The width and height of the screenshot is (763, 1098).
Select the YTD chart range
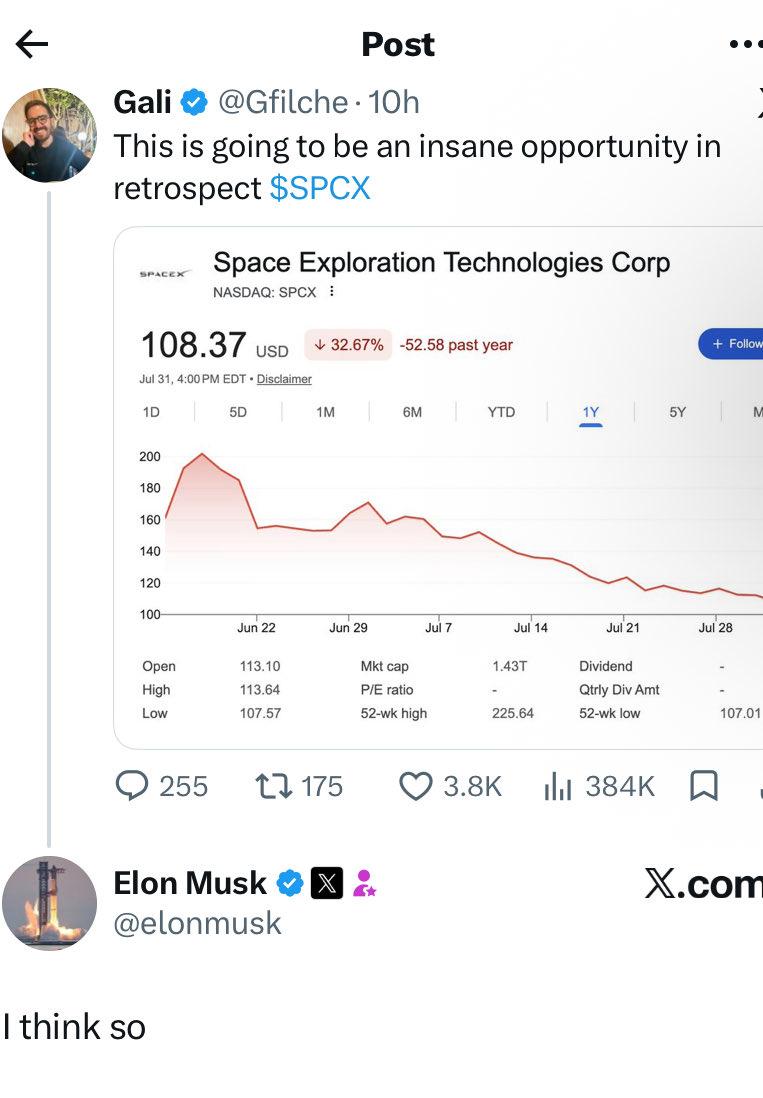(x=501, y=412)
